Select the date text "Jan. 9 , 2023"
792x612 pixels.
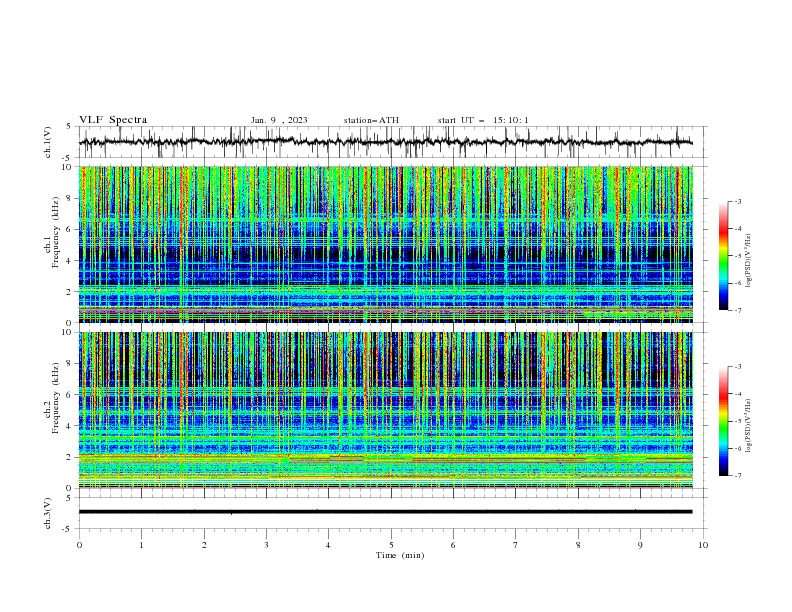tap(279, 120)
